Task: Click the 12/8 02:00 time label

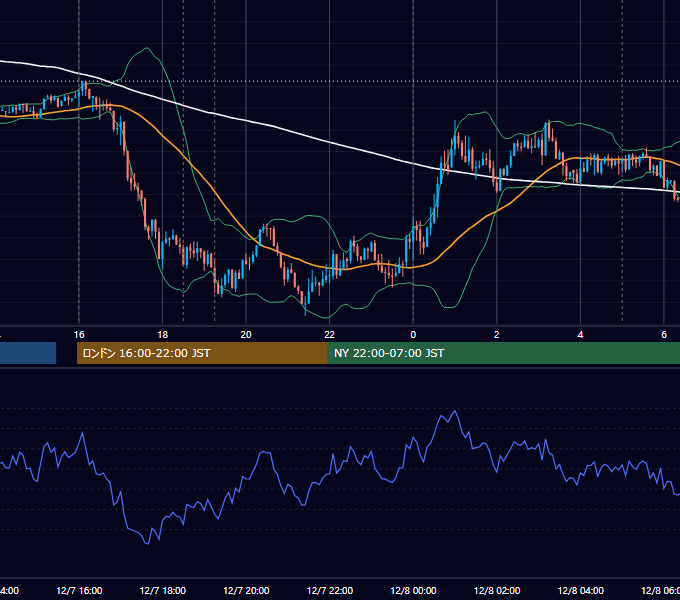Action: (497, 590)
